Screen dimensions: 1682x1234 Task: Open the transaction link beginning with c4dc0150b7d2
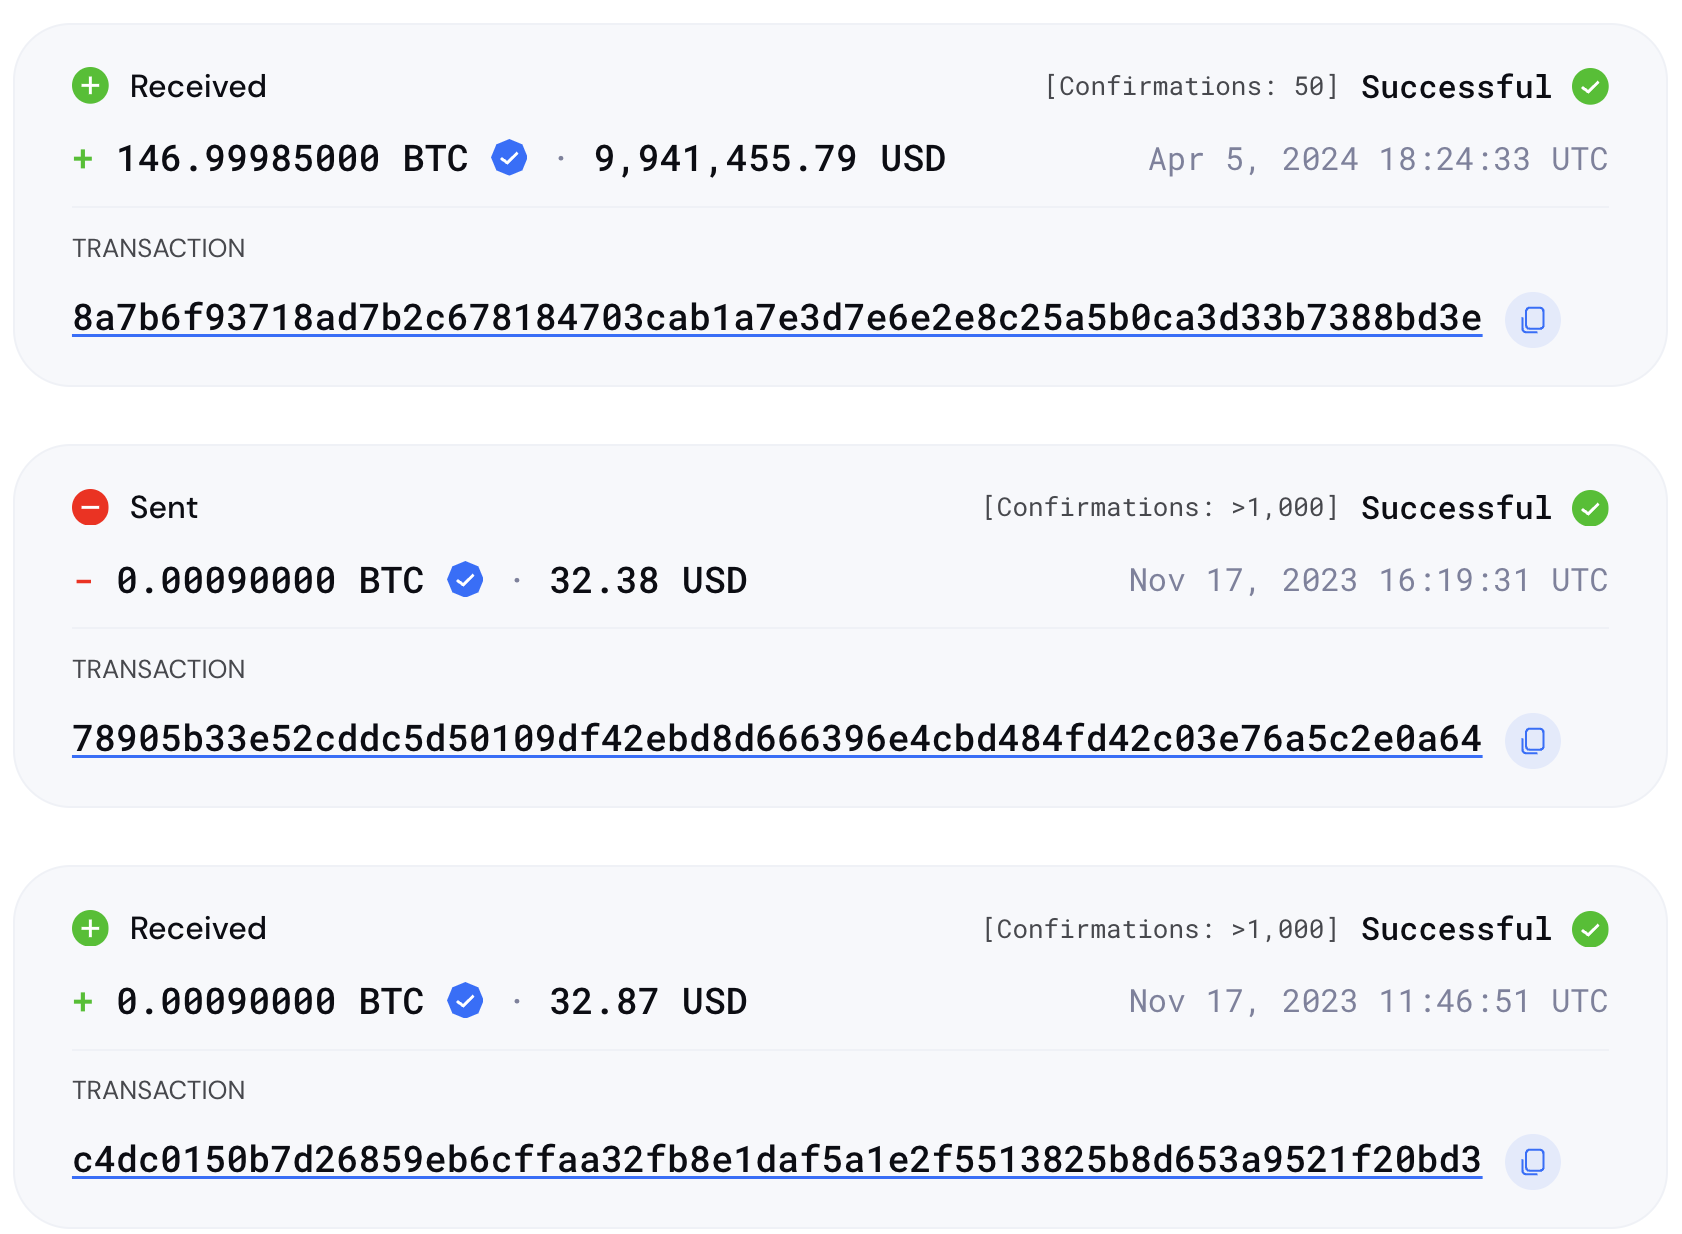click(776, 1162)
